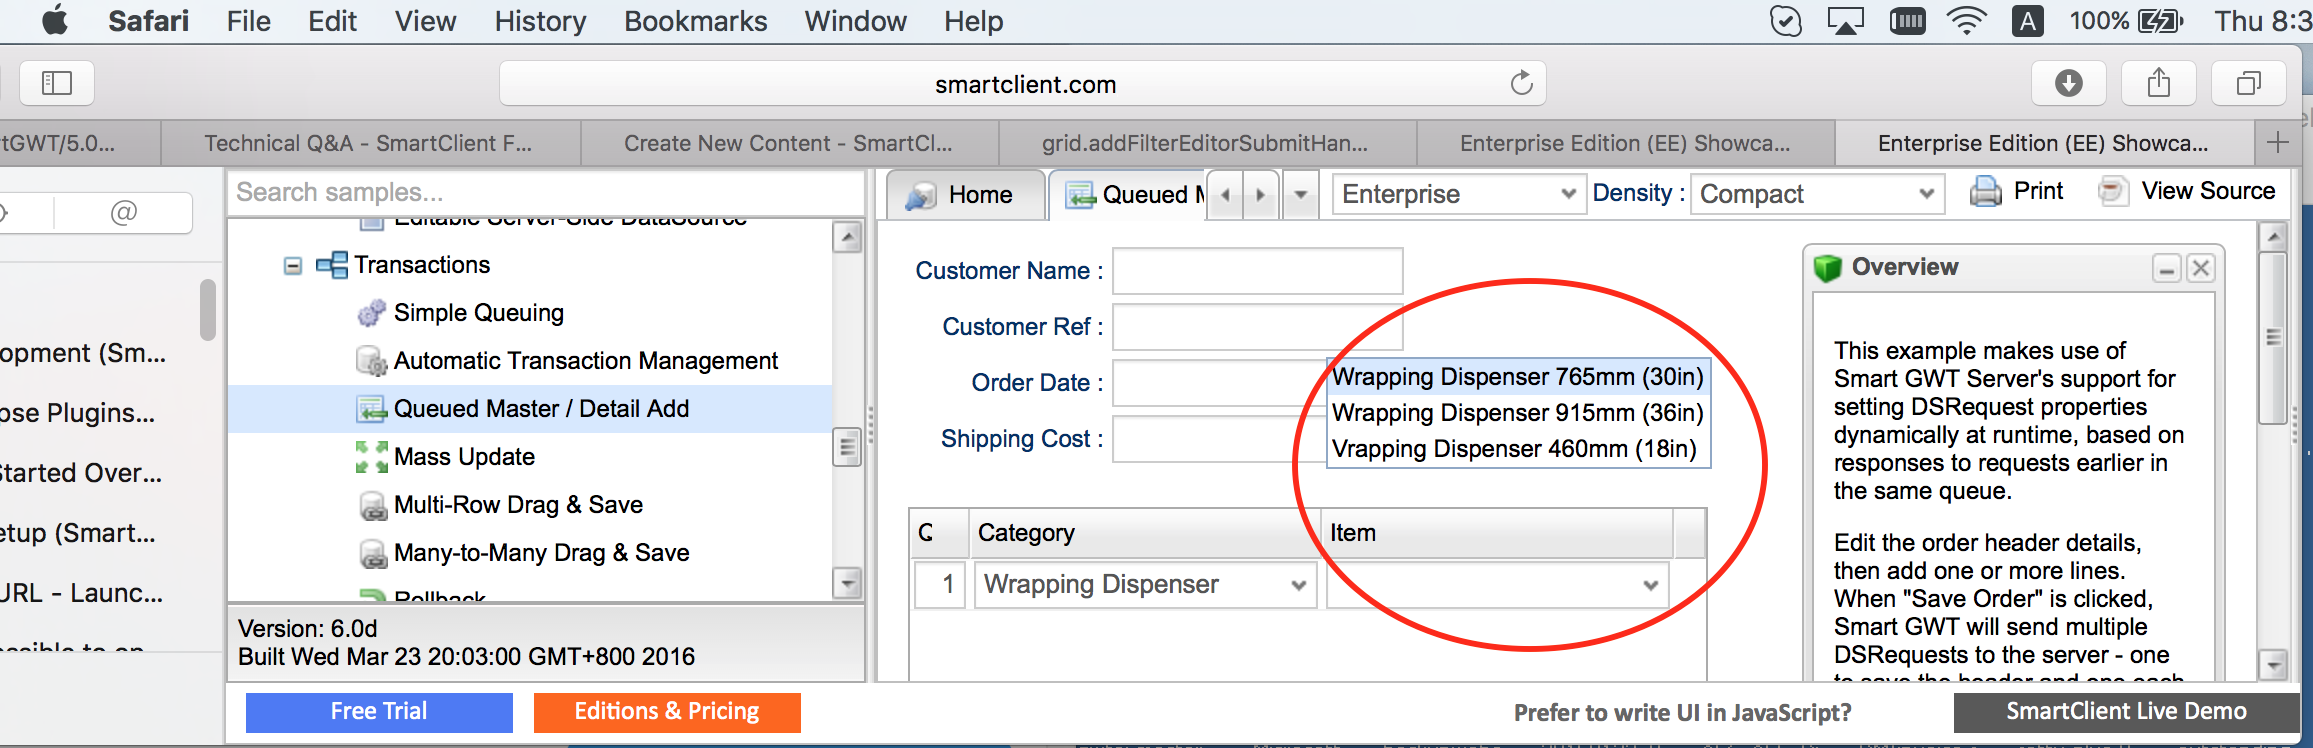The height and width of the screenshot is (748, 2313).
Task: Open the Safari downloads icon
Action: click(x=2068, y=83)
